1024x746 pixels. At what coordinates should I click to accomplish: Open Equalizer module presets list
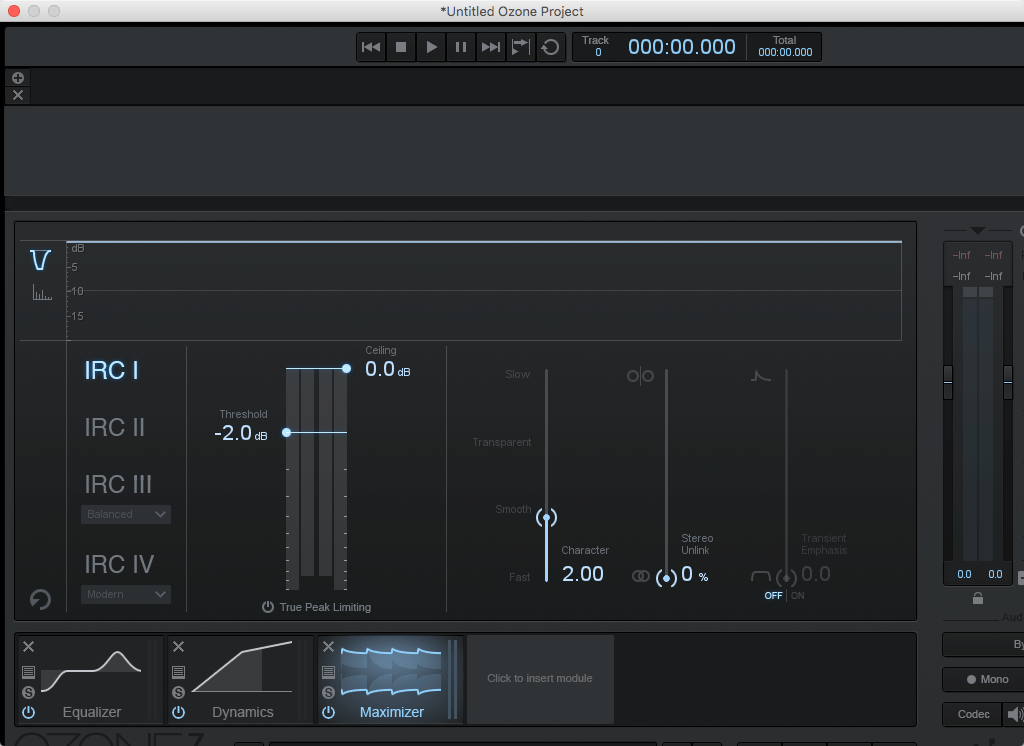pos(28,672)
